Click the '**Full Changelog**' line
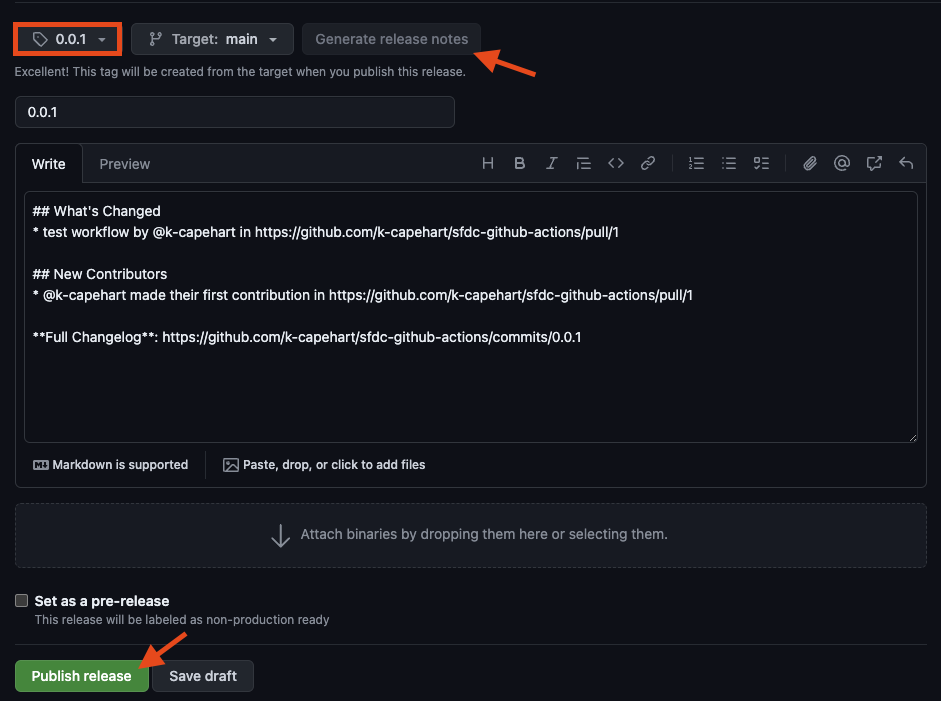Viewport: 941px width, 701px height. [x=307, y=337]
